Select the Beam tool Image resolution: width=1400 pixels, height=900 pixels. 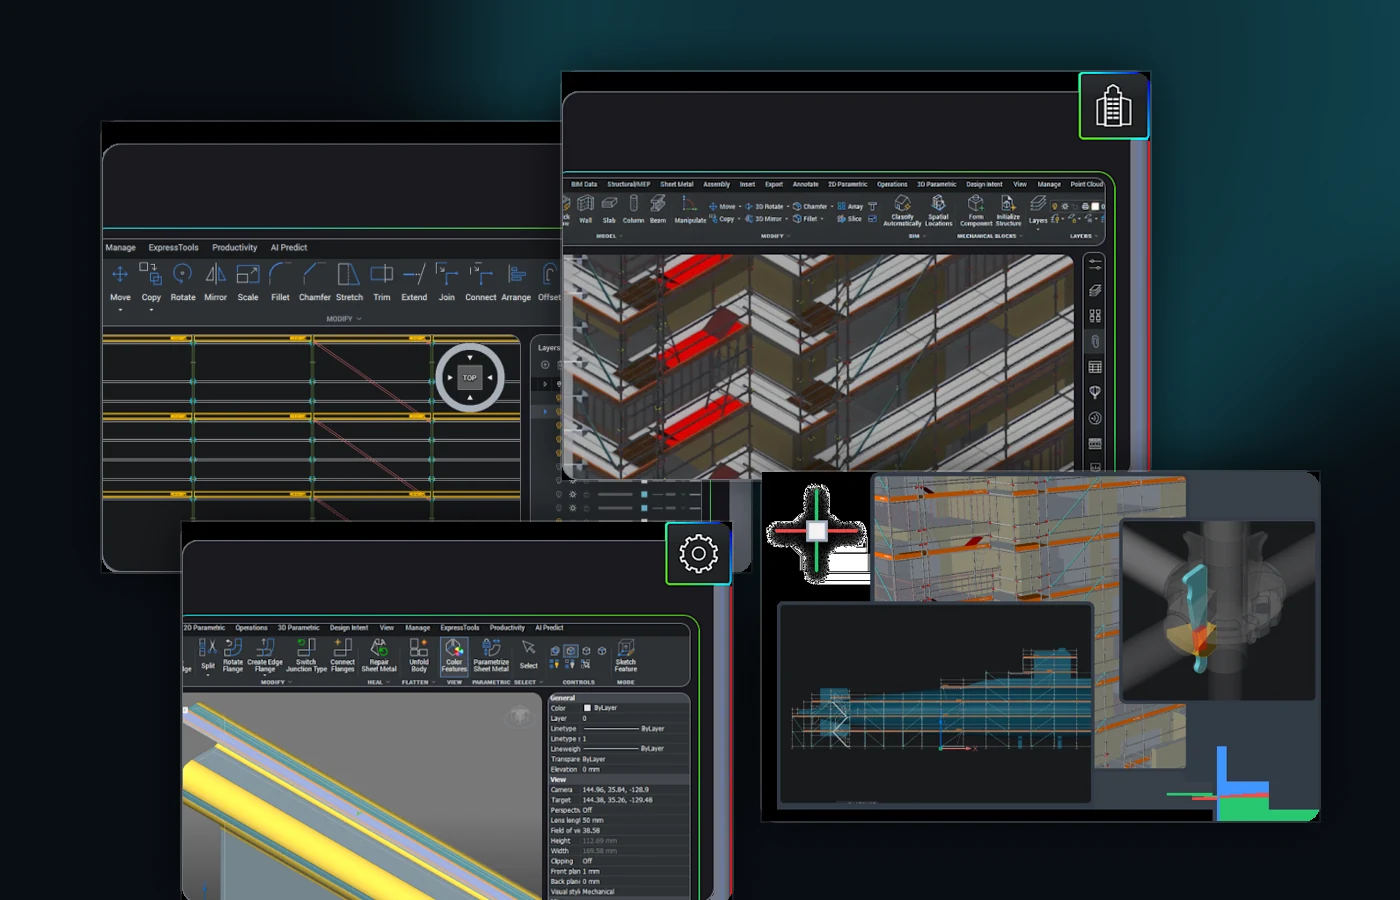(x=658, y=210)
